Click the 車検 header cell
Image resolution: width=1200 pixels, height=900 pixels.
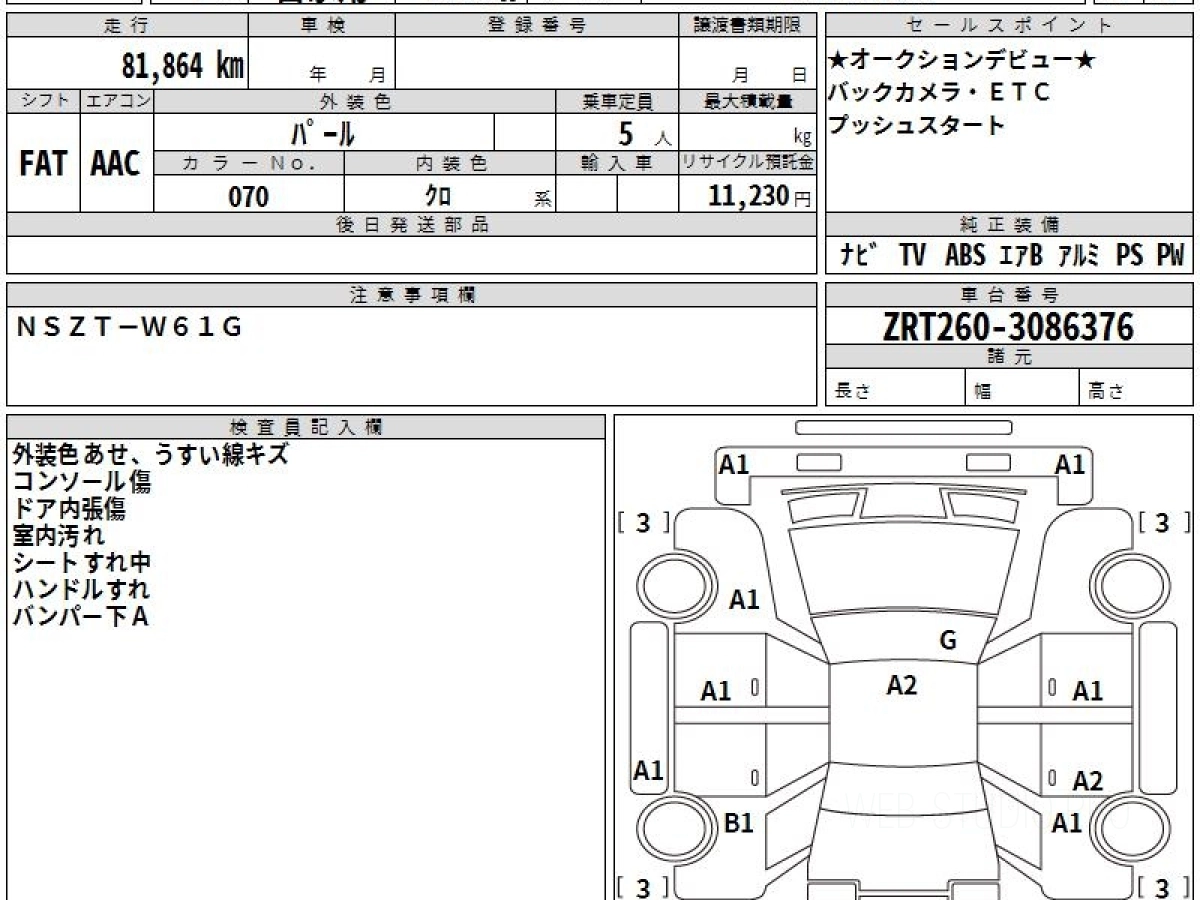[321, 26]
